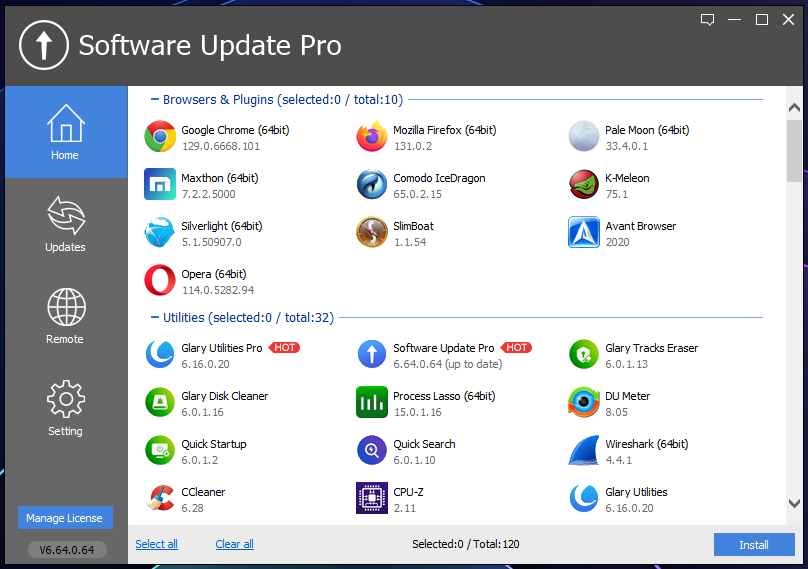Select the Avant Browser icon
Screen dimensions: 808x569
[x=584, y=233]
